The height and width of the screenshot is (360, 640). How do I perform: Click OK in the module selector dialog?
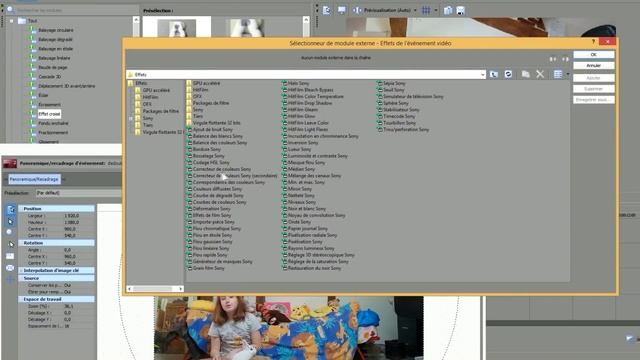coord(593,54)
